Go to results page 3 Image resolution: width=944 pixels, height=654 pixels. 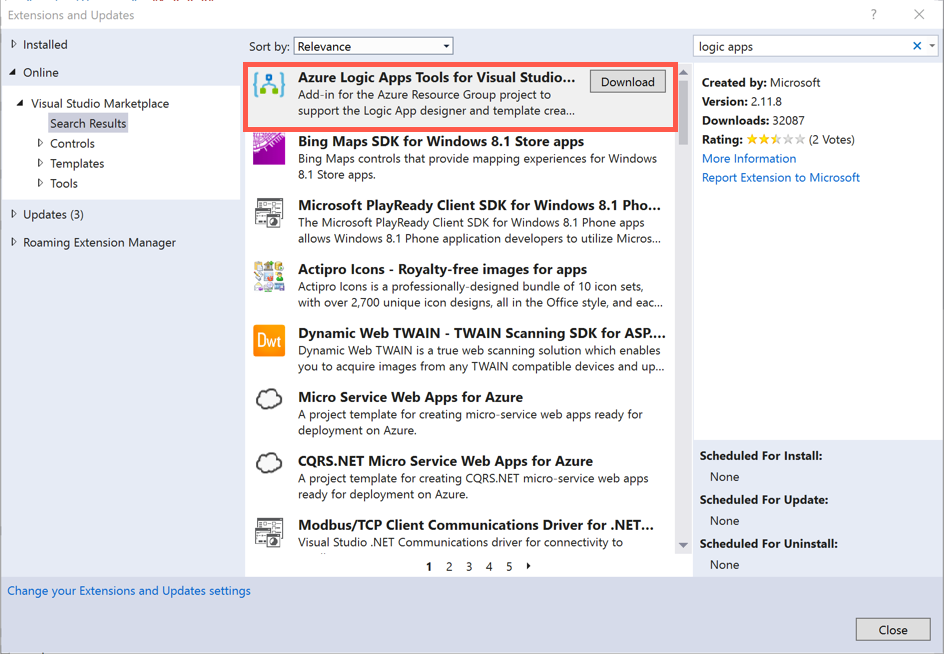(469, 567)
